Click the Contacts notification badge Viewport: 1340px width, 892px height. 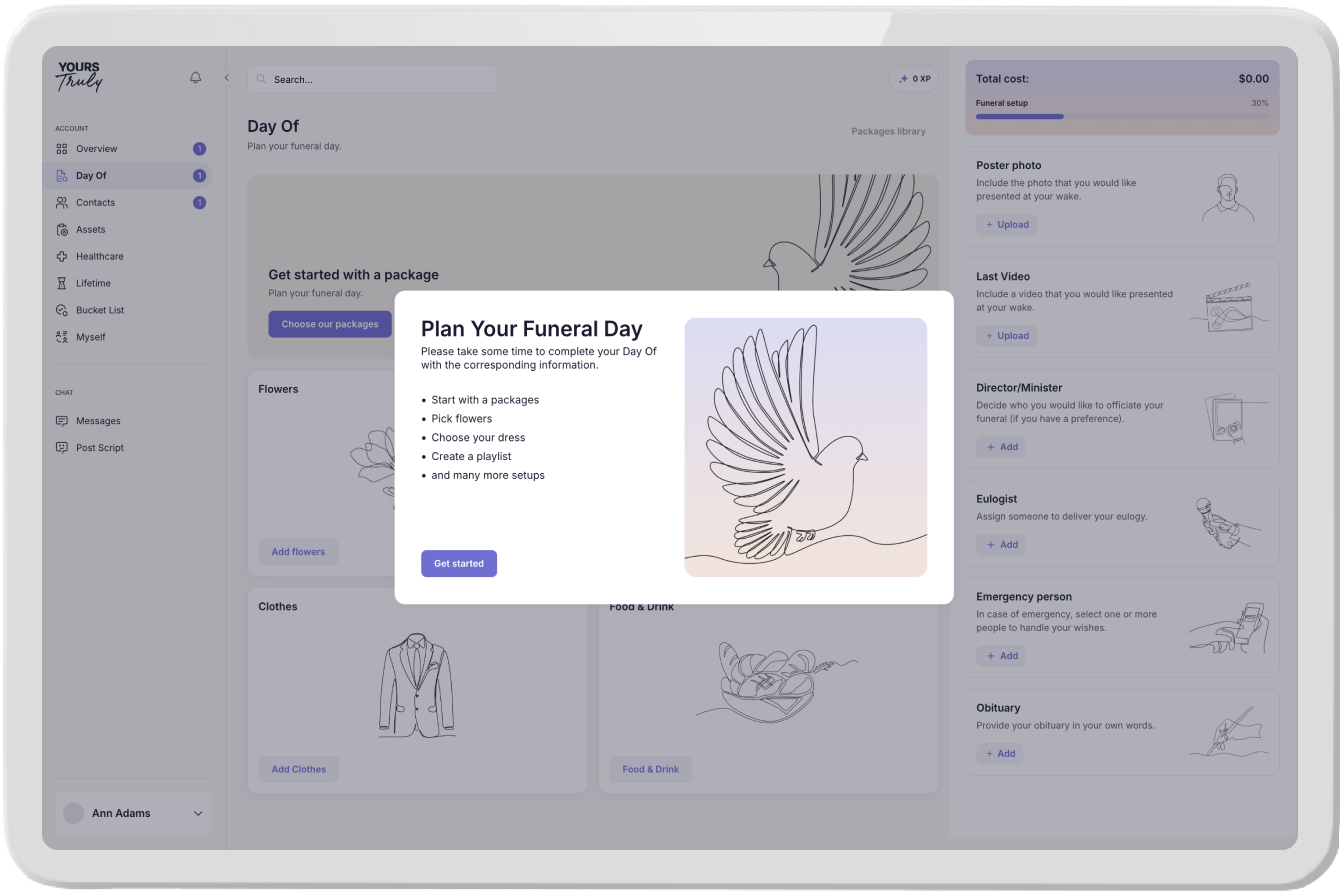199,203
